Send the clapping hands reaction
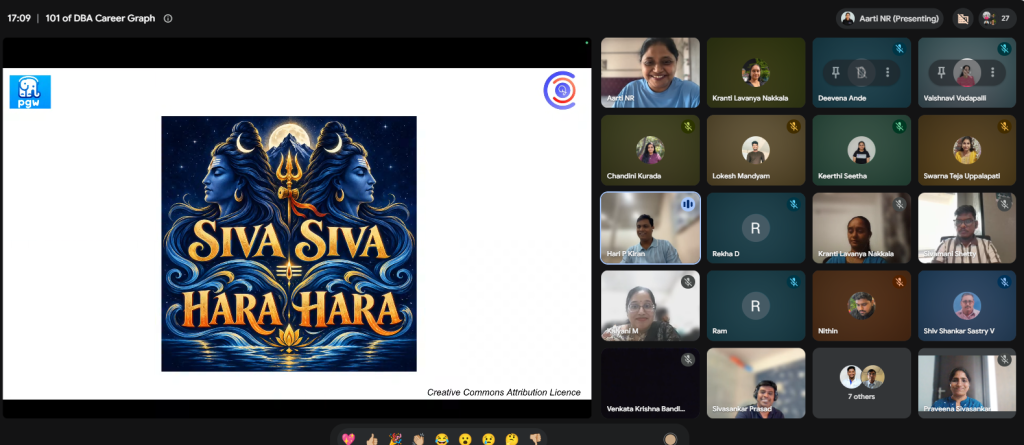This screenshot has width=1024, height=445. click(x=419, y=439)
